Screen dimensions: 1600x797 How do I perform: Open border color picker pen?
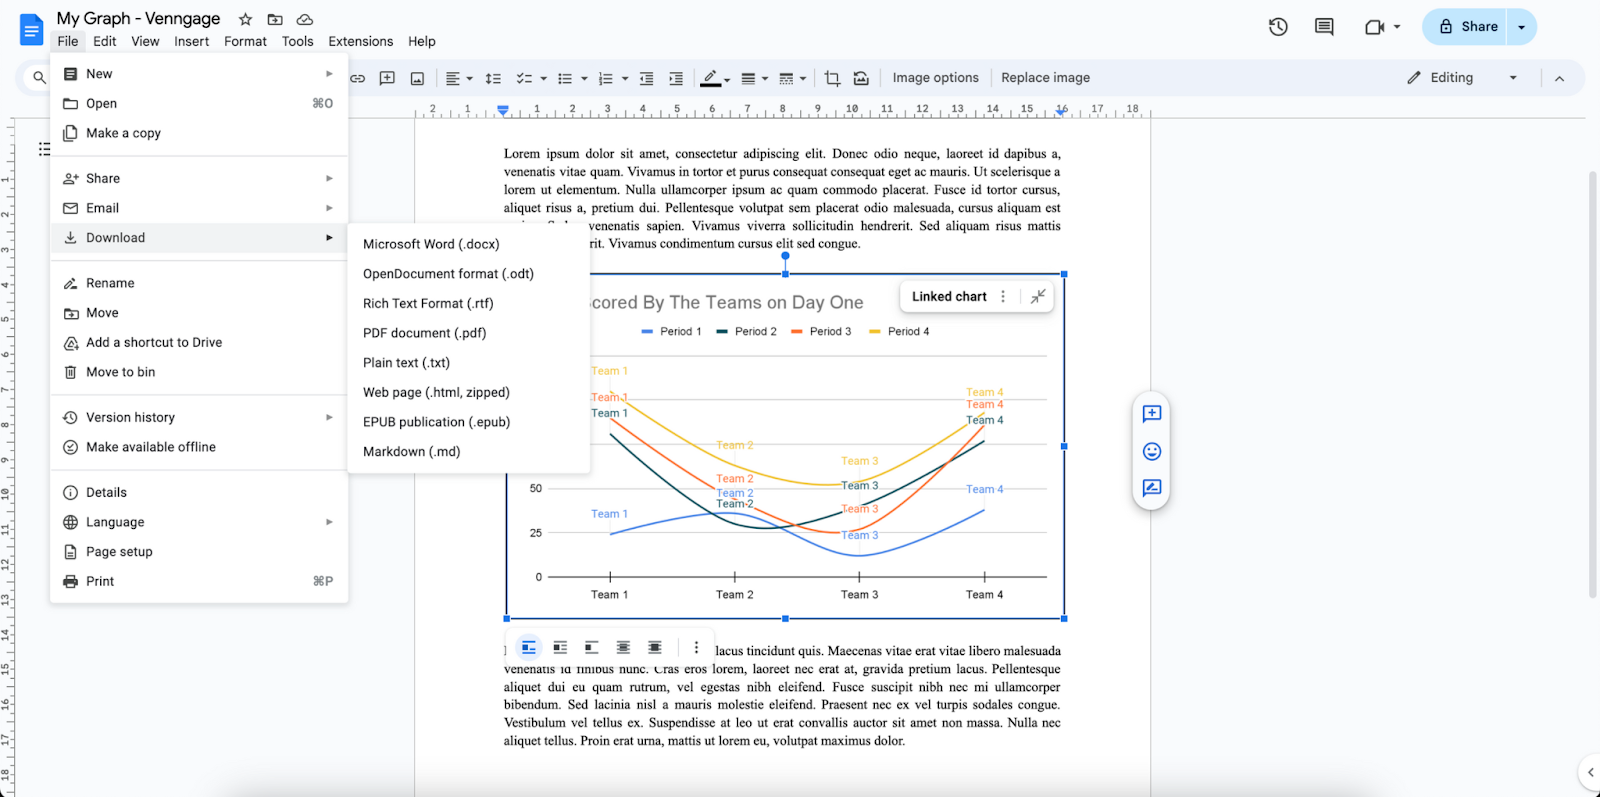pyautogui.click(x=715, y=78)
